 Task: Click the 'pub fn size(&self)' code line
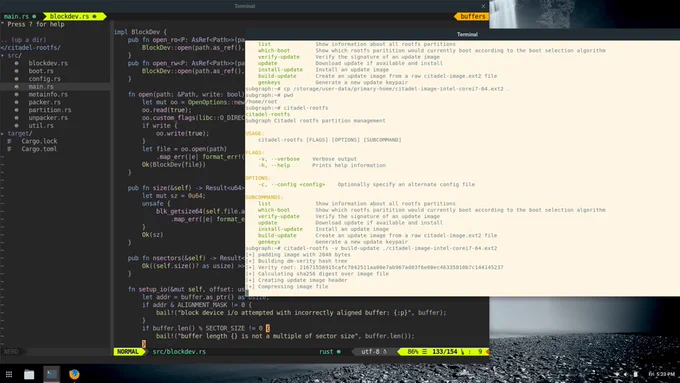186,188
